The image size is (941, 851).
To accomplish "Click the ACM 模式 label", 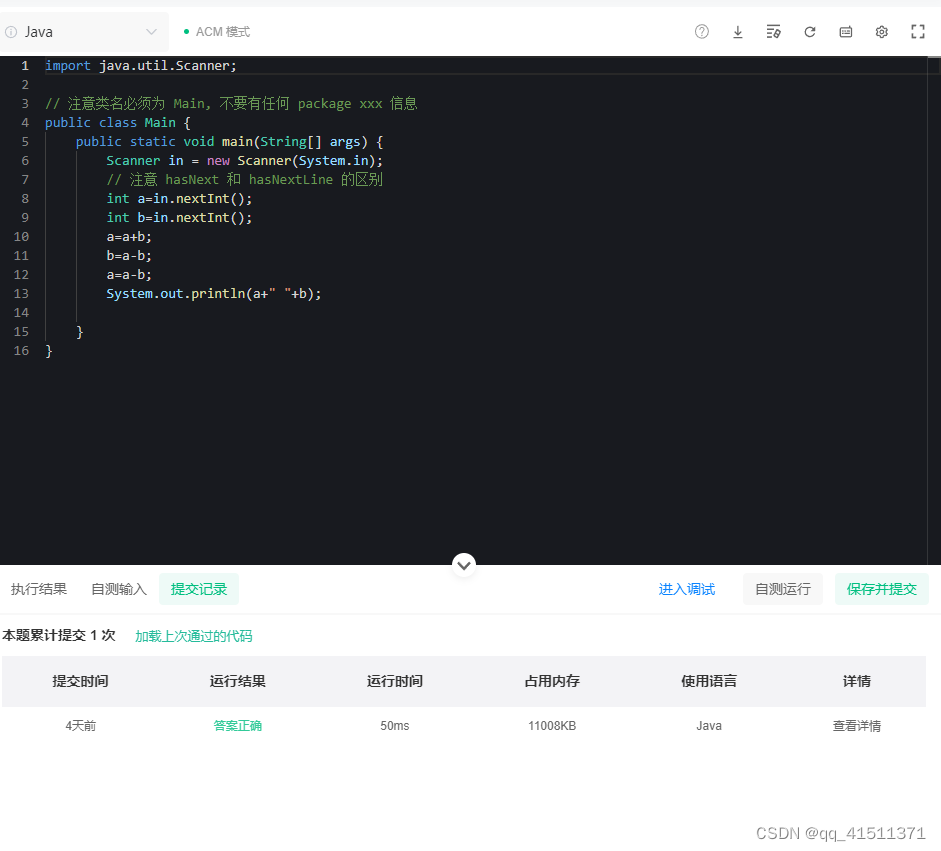I will point(223,32).
